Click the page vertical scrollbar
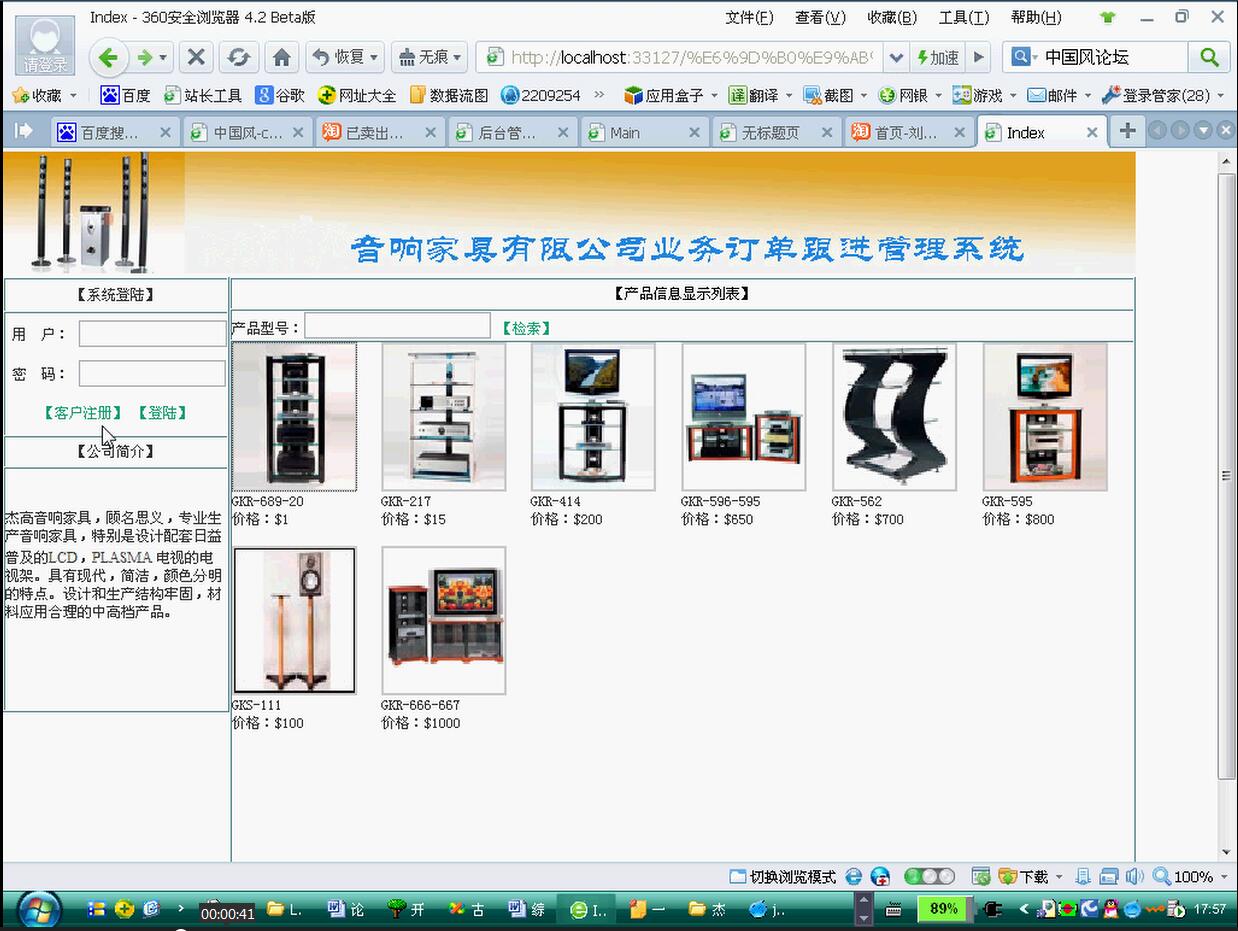1238x931 pixels. [1227, 475]
